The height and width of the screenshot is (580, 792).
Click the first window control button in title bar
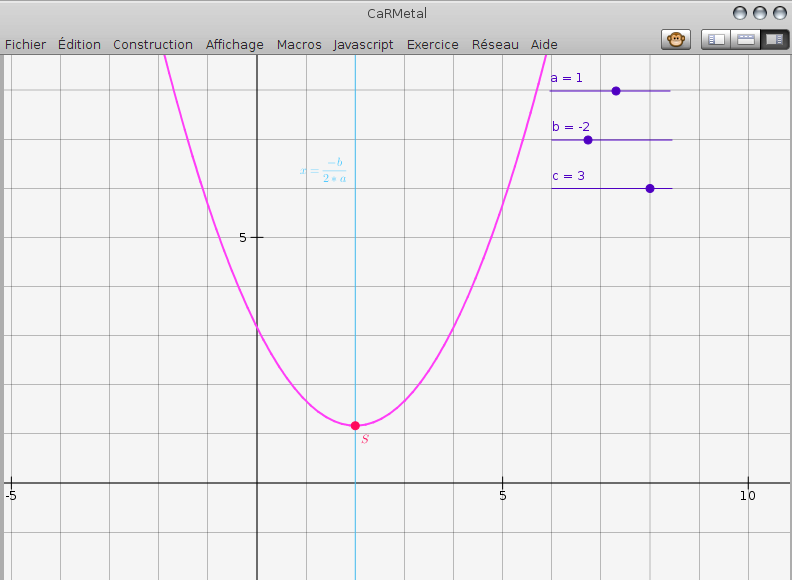(x=740, y=13)
